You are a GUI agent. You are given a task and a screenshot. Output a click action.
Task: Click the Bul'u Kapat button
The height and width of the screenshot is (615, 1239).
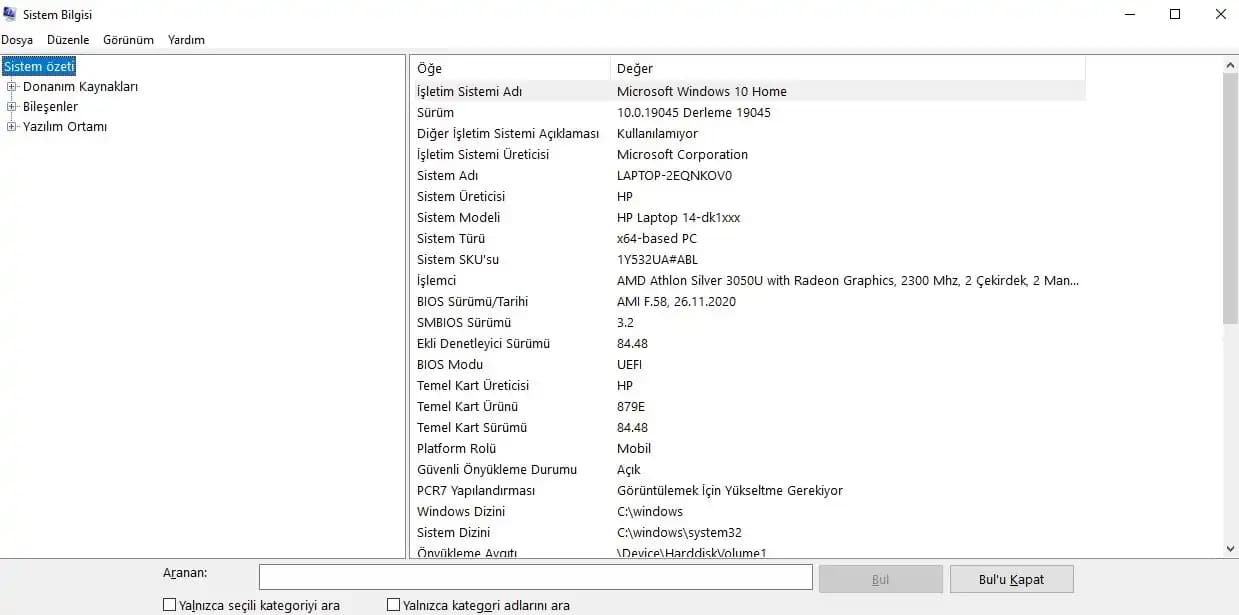click(x=1011, y=579)
